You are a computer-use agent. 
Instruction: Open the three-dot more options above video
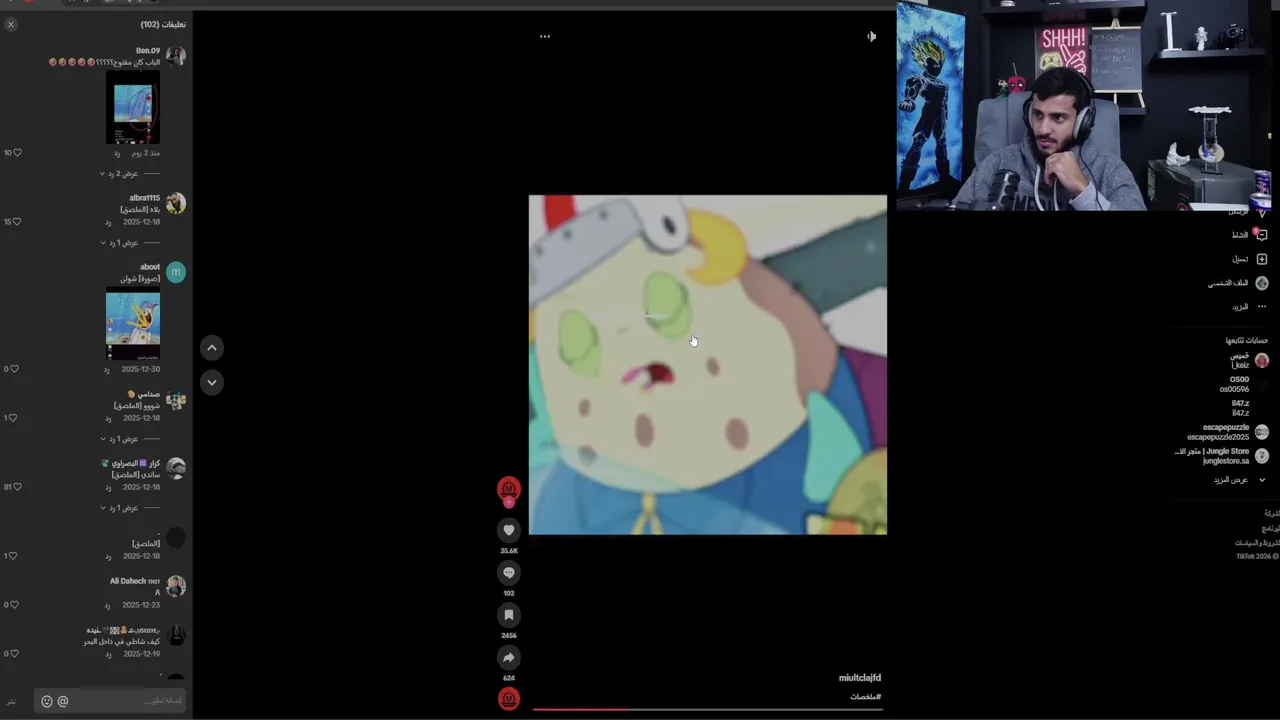pyautogui.click(x=545, y=36)
